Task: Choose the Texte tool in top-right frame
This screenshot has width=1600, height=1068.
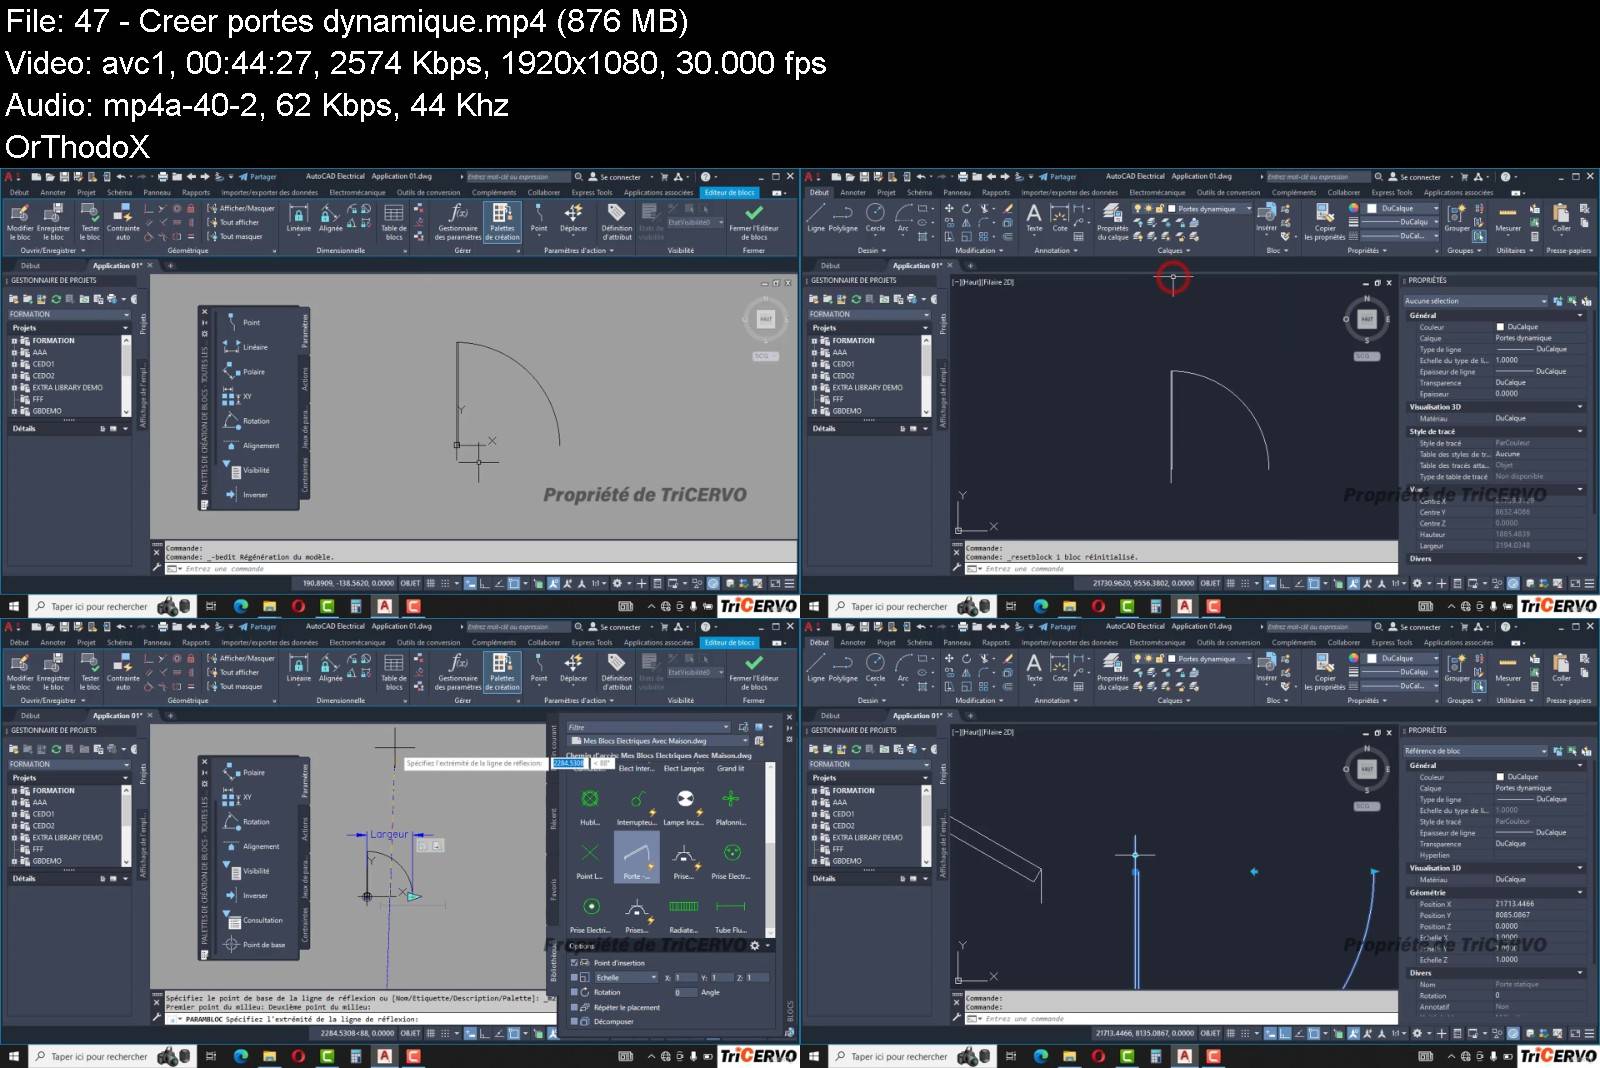Action: [x=1034, y=217]
